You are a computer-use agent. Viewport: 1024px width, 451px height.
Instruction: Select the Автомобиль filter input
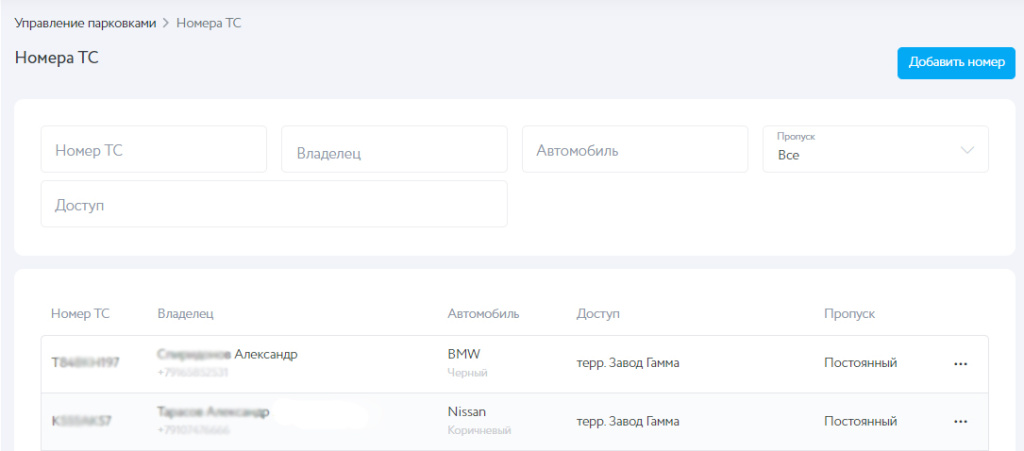click(x=635, y=150)
